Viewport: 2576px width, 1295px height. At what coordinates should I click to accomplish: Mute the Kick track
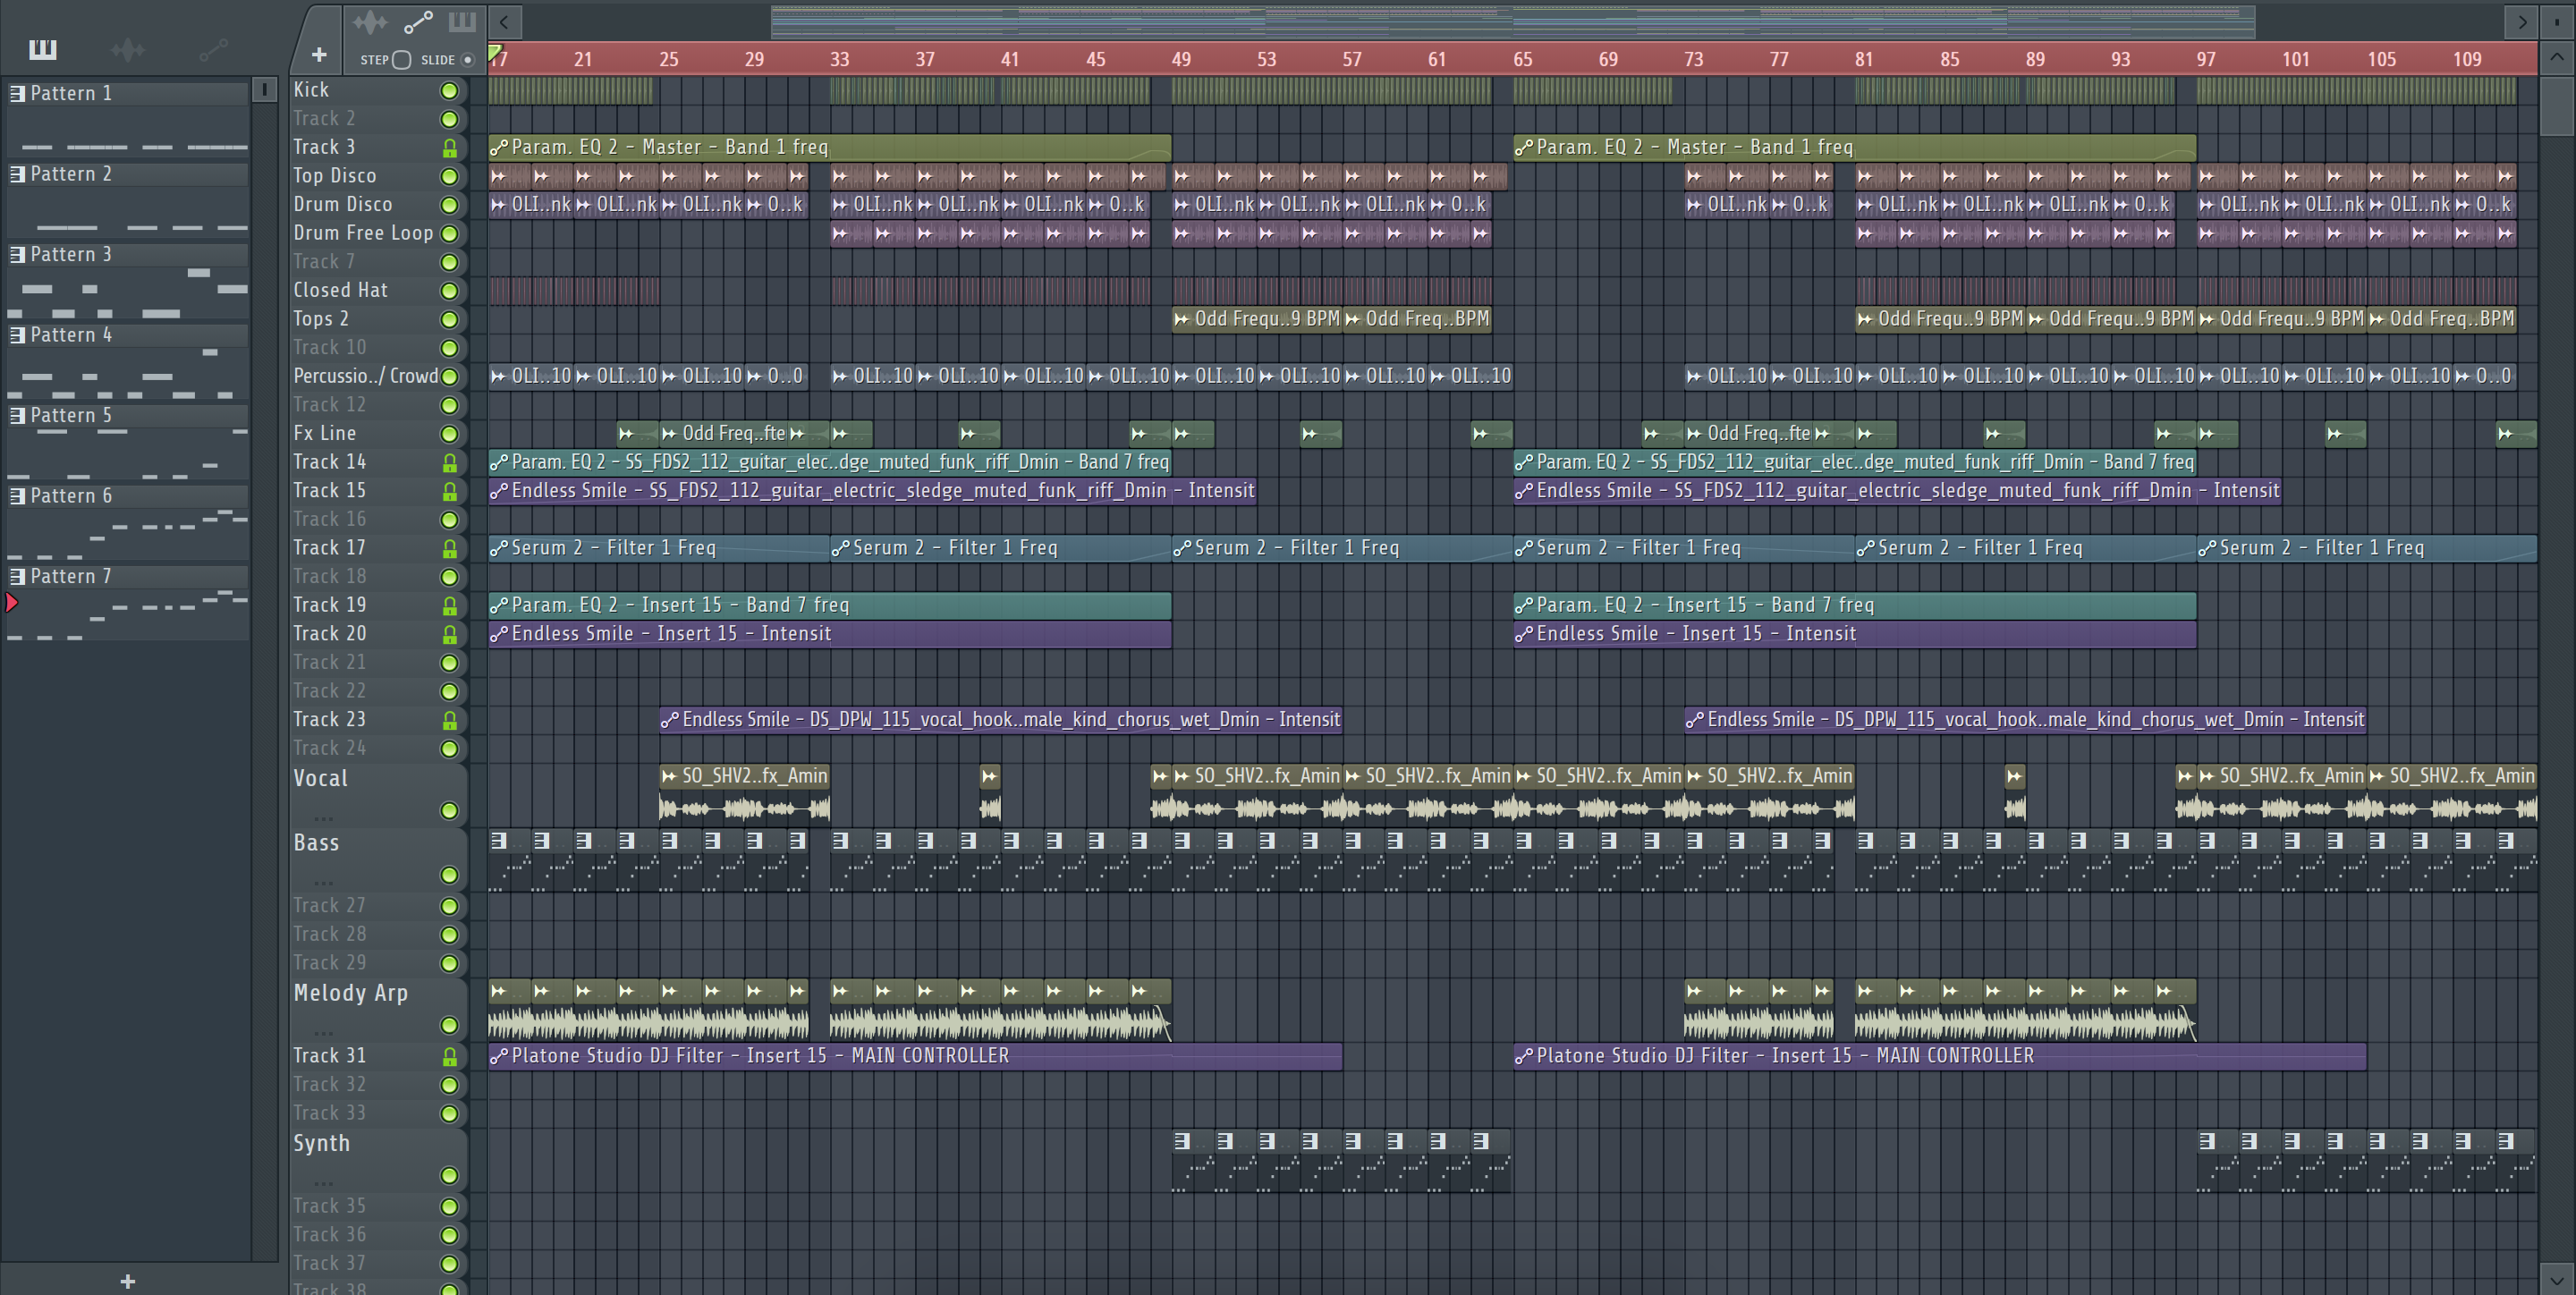point(449,91)
